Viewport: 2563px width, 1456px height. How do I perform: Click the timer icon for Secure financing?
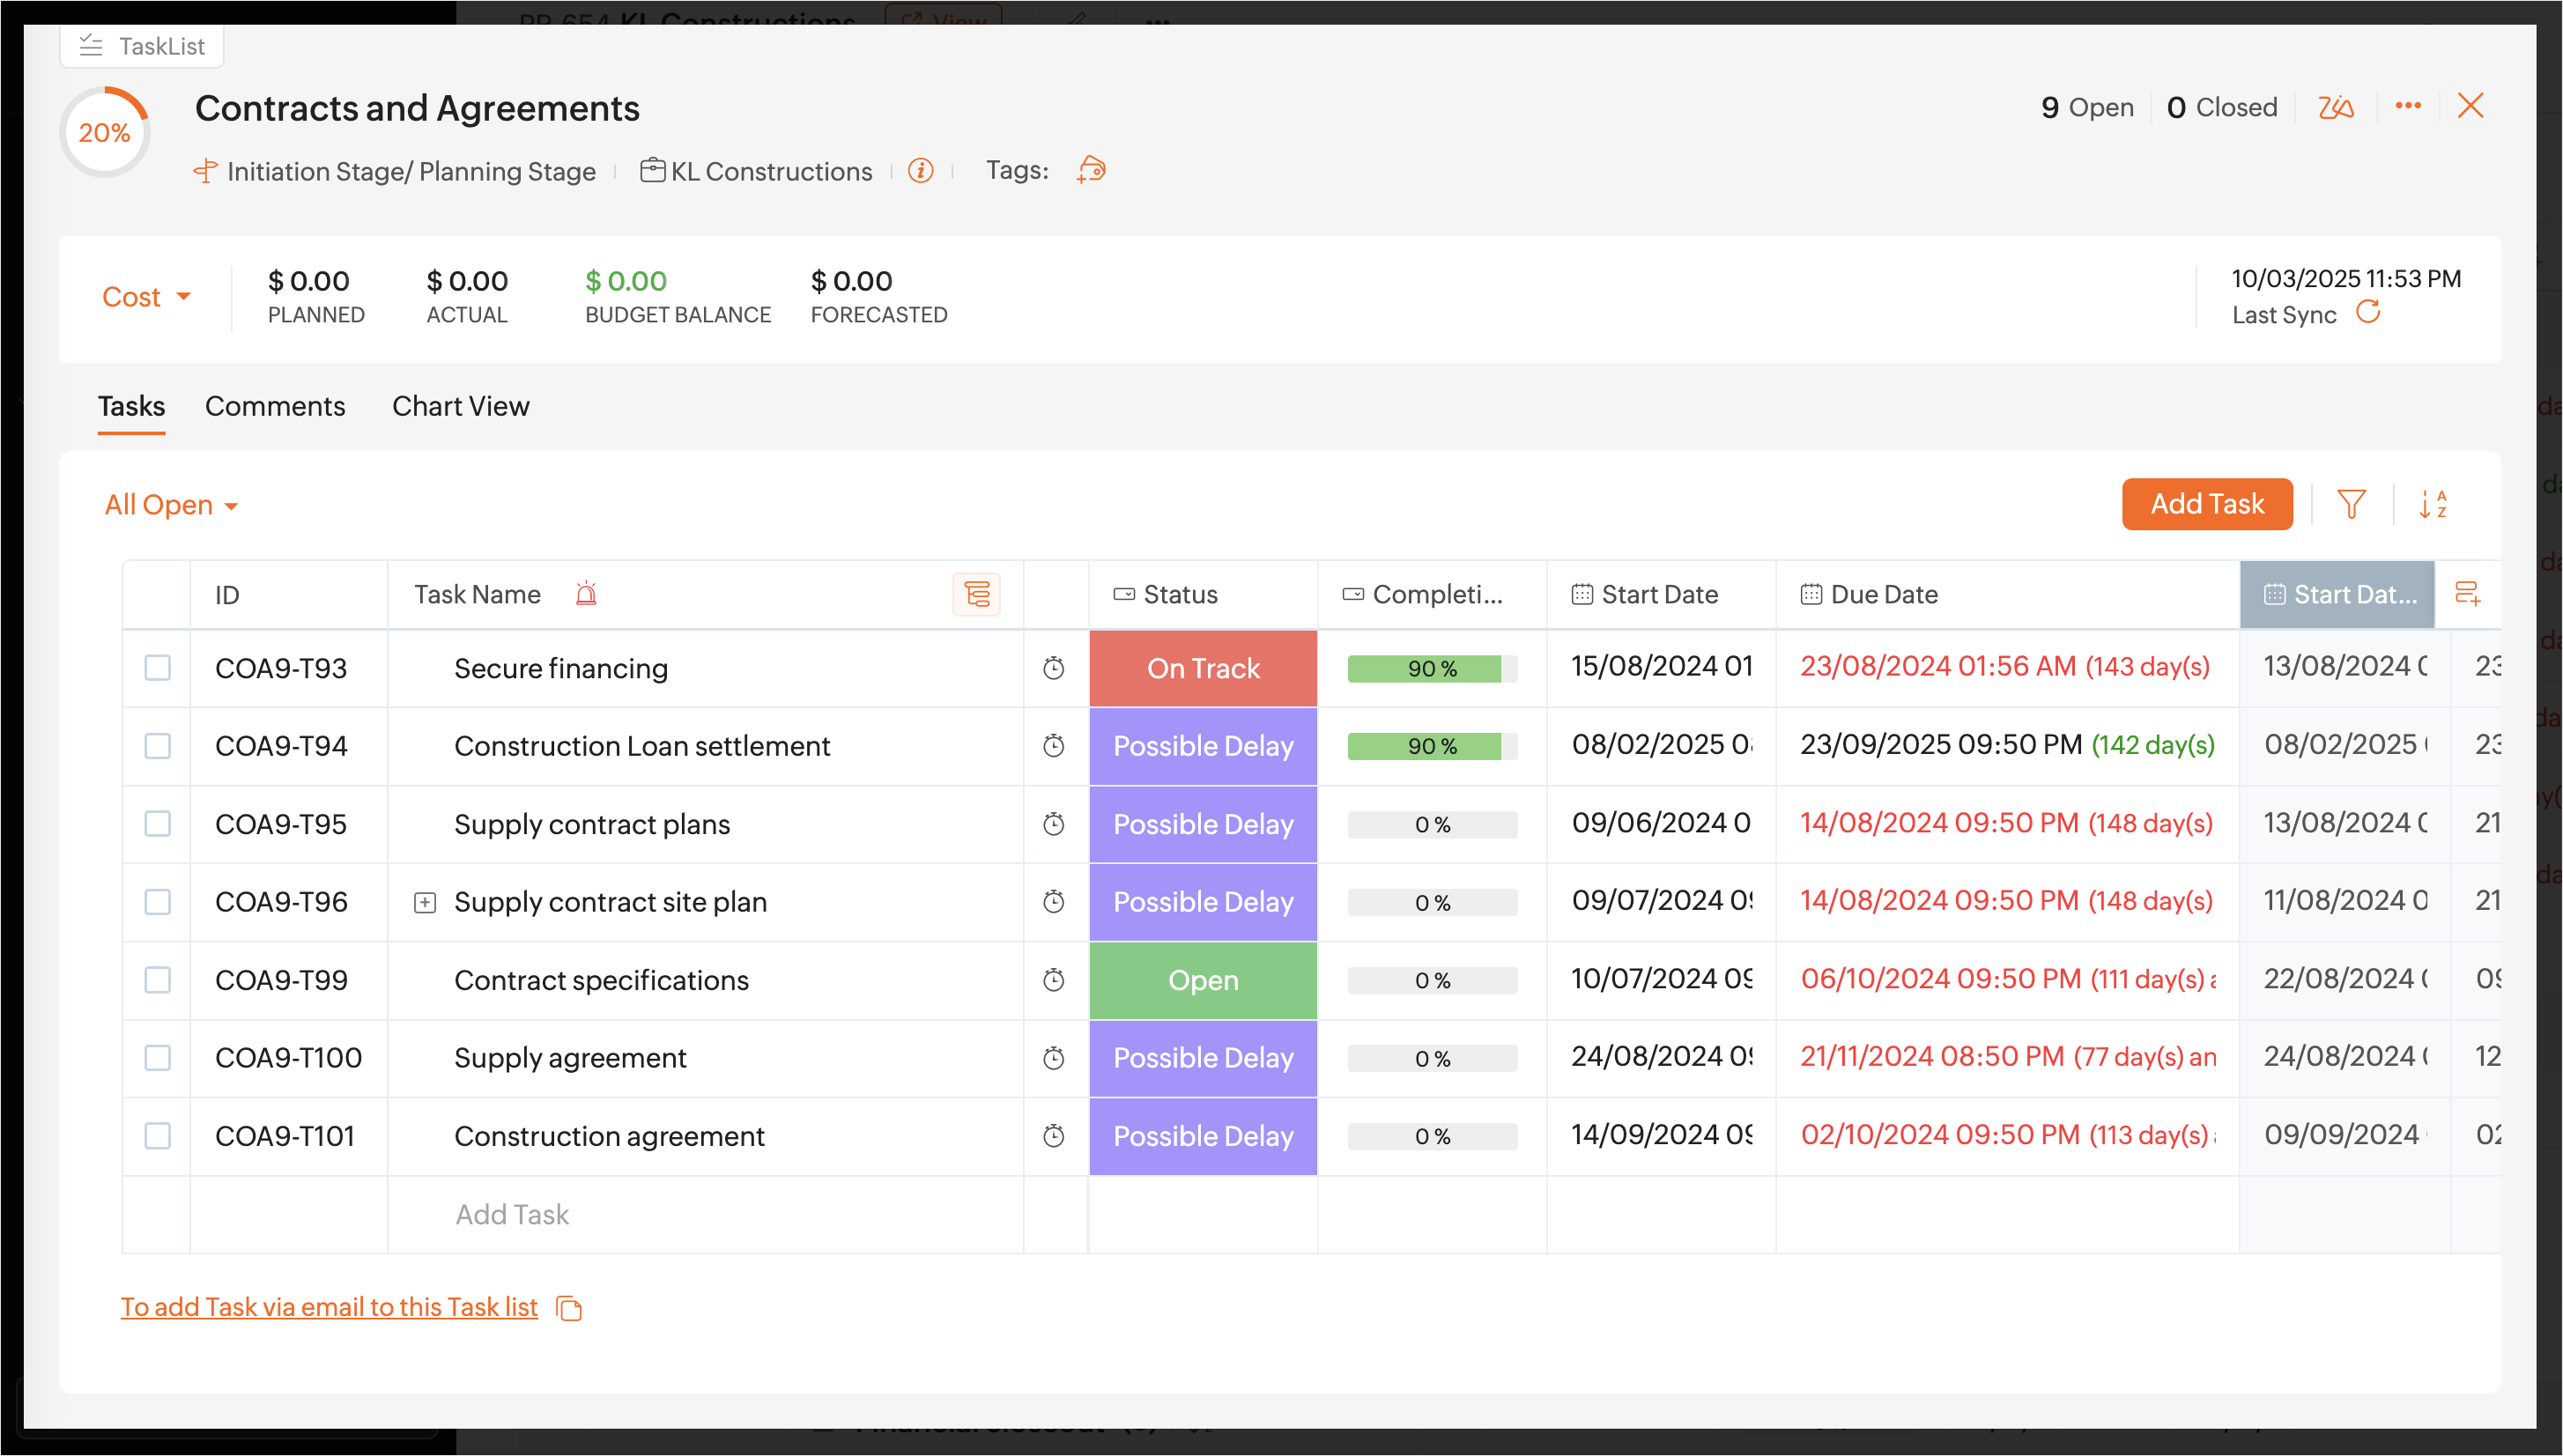(1054, 668)
